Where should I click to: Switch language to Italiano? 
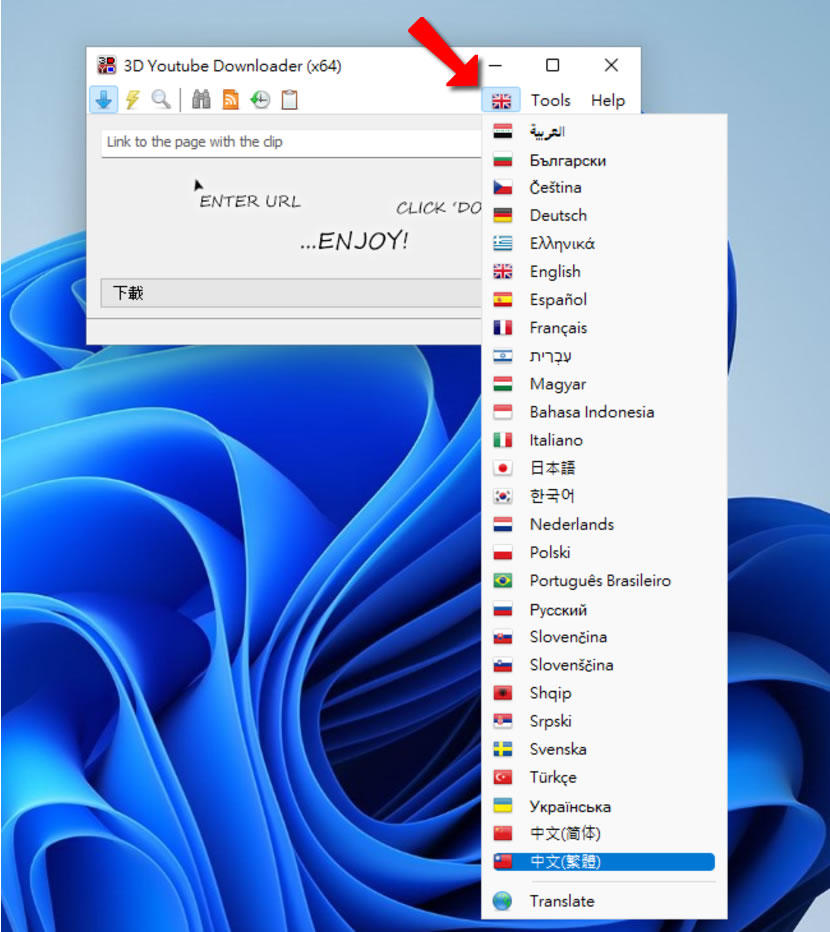tap(604, 440)
